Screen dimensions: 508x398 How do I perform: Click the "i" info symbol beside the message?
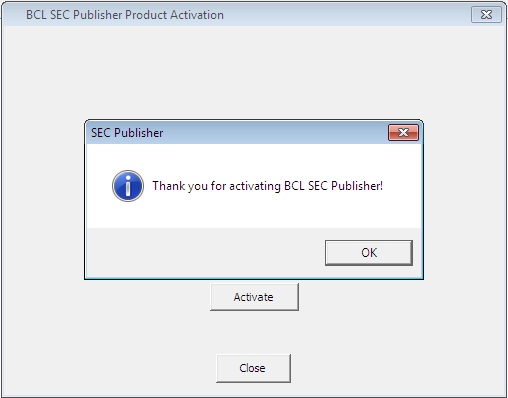(128, 186)
